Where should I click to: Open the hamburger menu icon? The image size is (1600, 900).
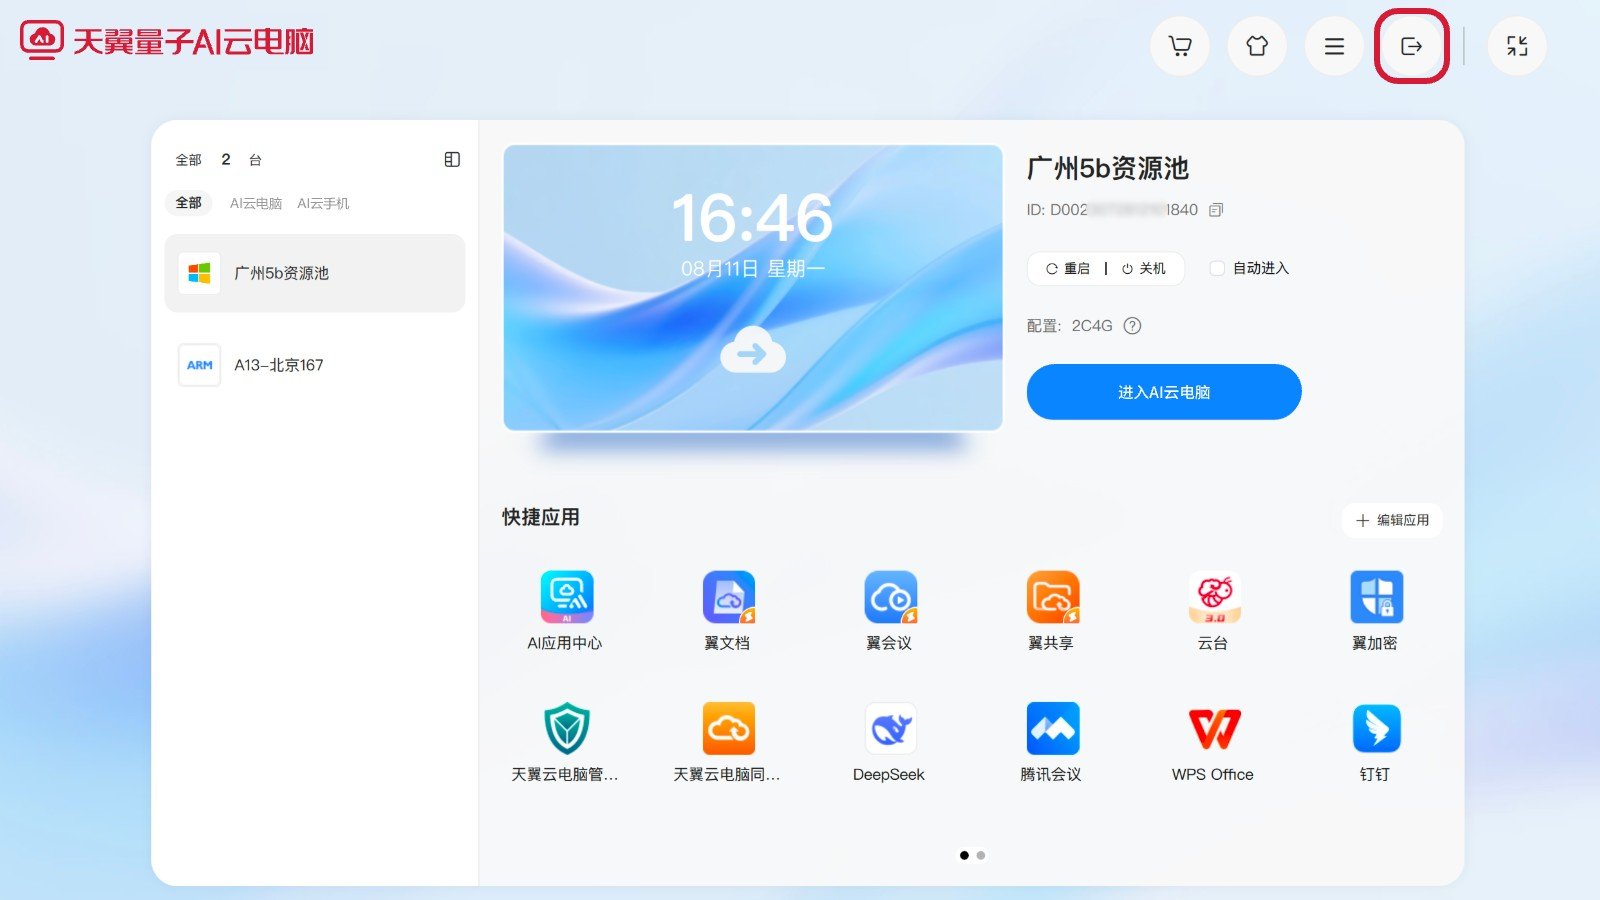coord(1334,46)
